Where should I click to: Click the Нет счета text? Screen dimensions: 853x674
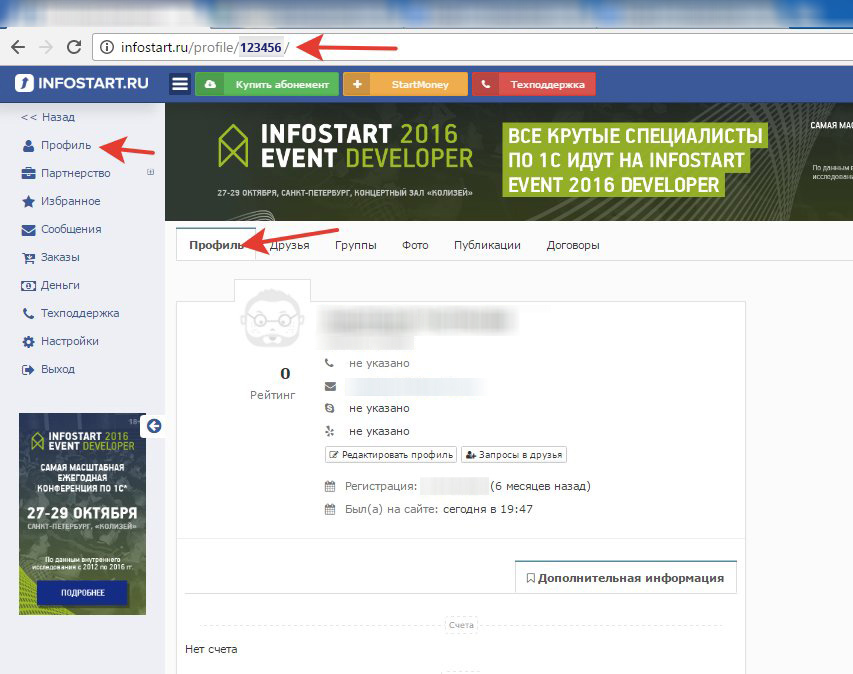pyautogui.click(x=211, y=649)
